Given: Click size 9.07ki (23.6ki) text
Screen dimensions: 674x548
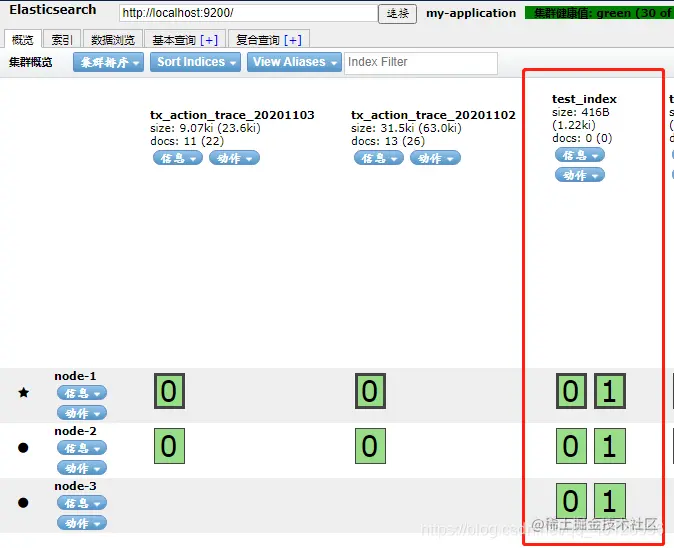Looking at the screenshot, I should 205,128.
